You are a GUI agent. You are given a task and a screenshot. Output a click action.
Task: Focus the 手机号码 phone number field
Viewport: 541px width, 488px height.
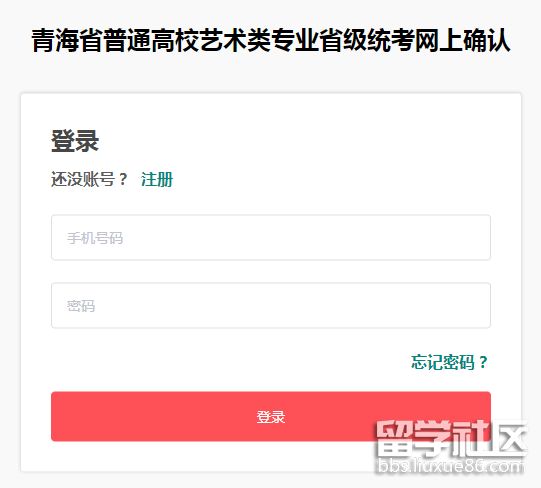[271, 237]
